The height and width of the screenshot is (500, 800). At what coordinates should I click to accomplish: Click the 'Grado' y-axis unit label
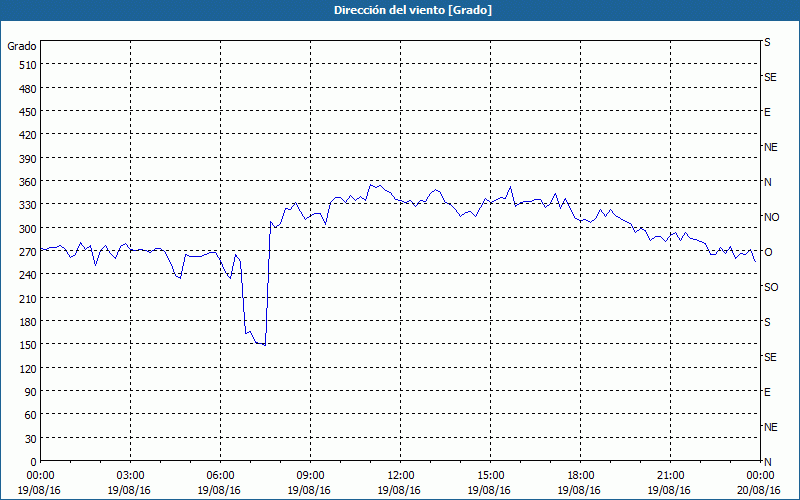click(x=22, y=46)
